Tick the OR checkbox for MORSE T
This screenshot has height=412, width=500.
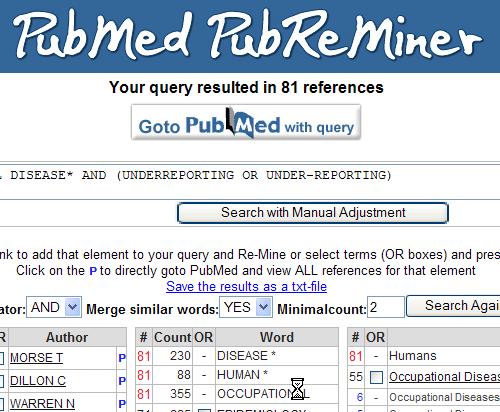tap(1, 358)
